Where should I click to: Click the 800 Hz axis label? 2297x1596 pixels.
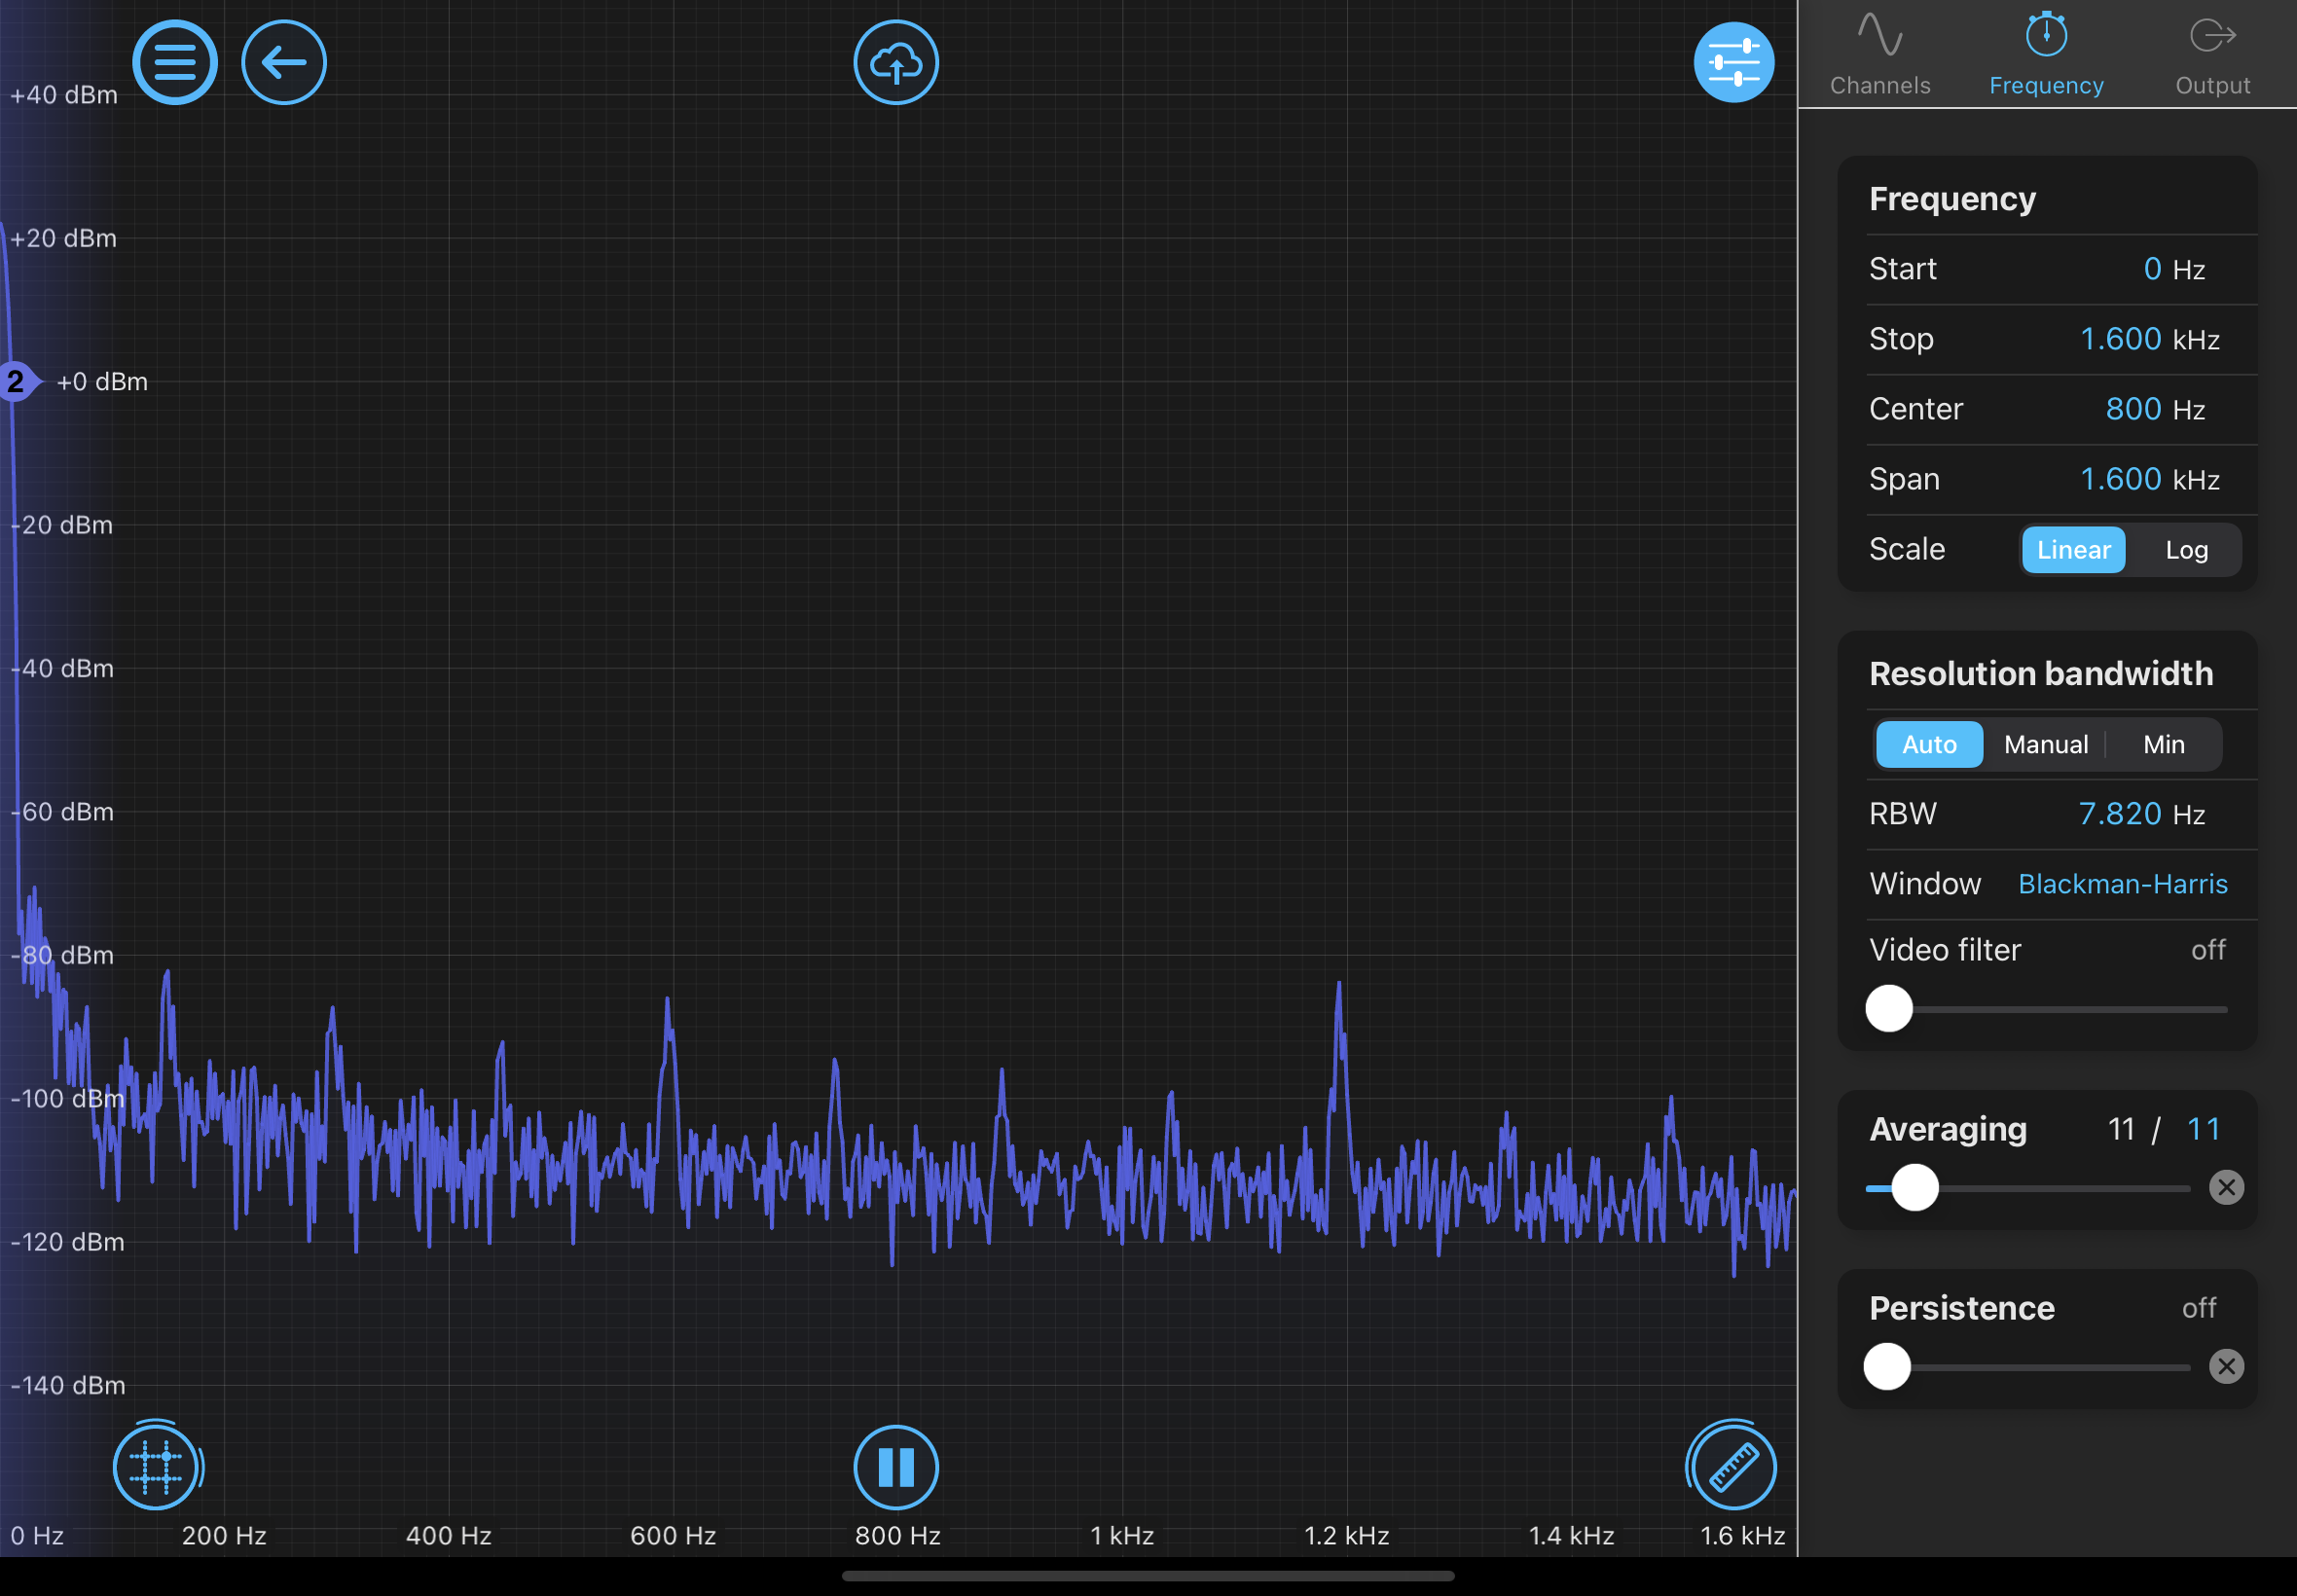click(897, 1535)
